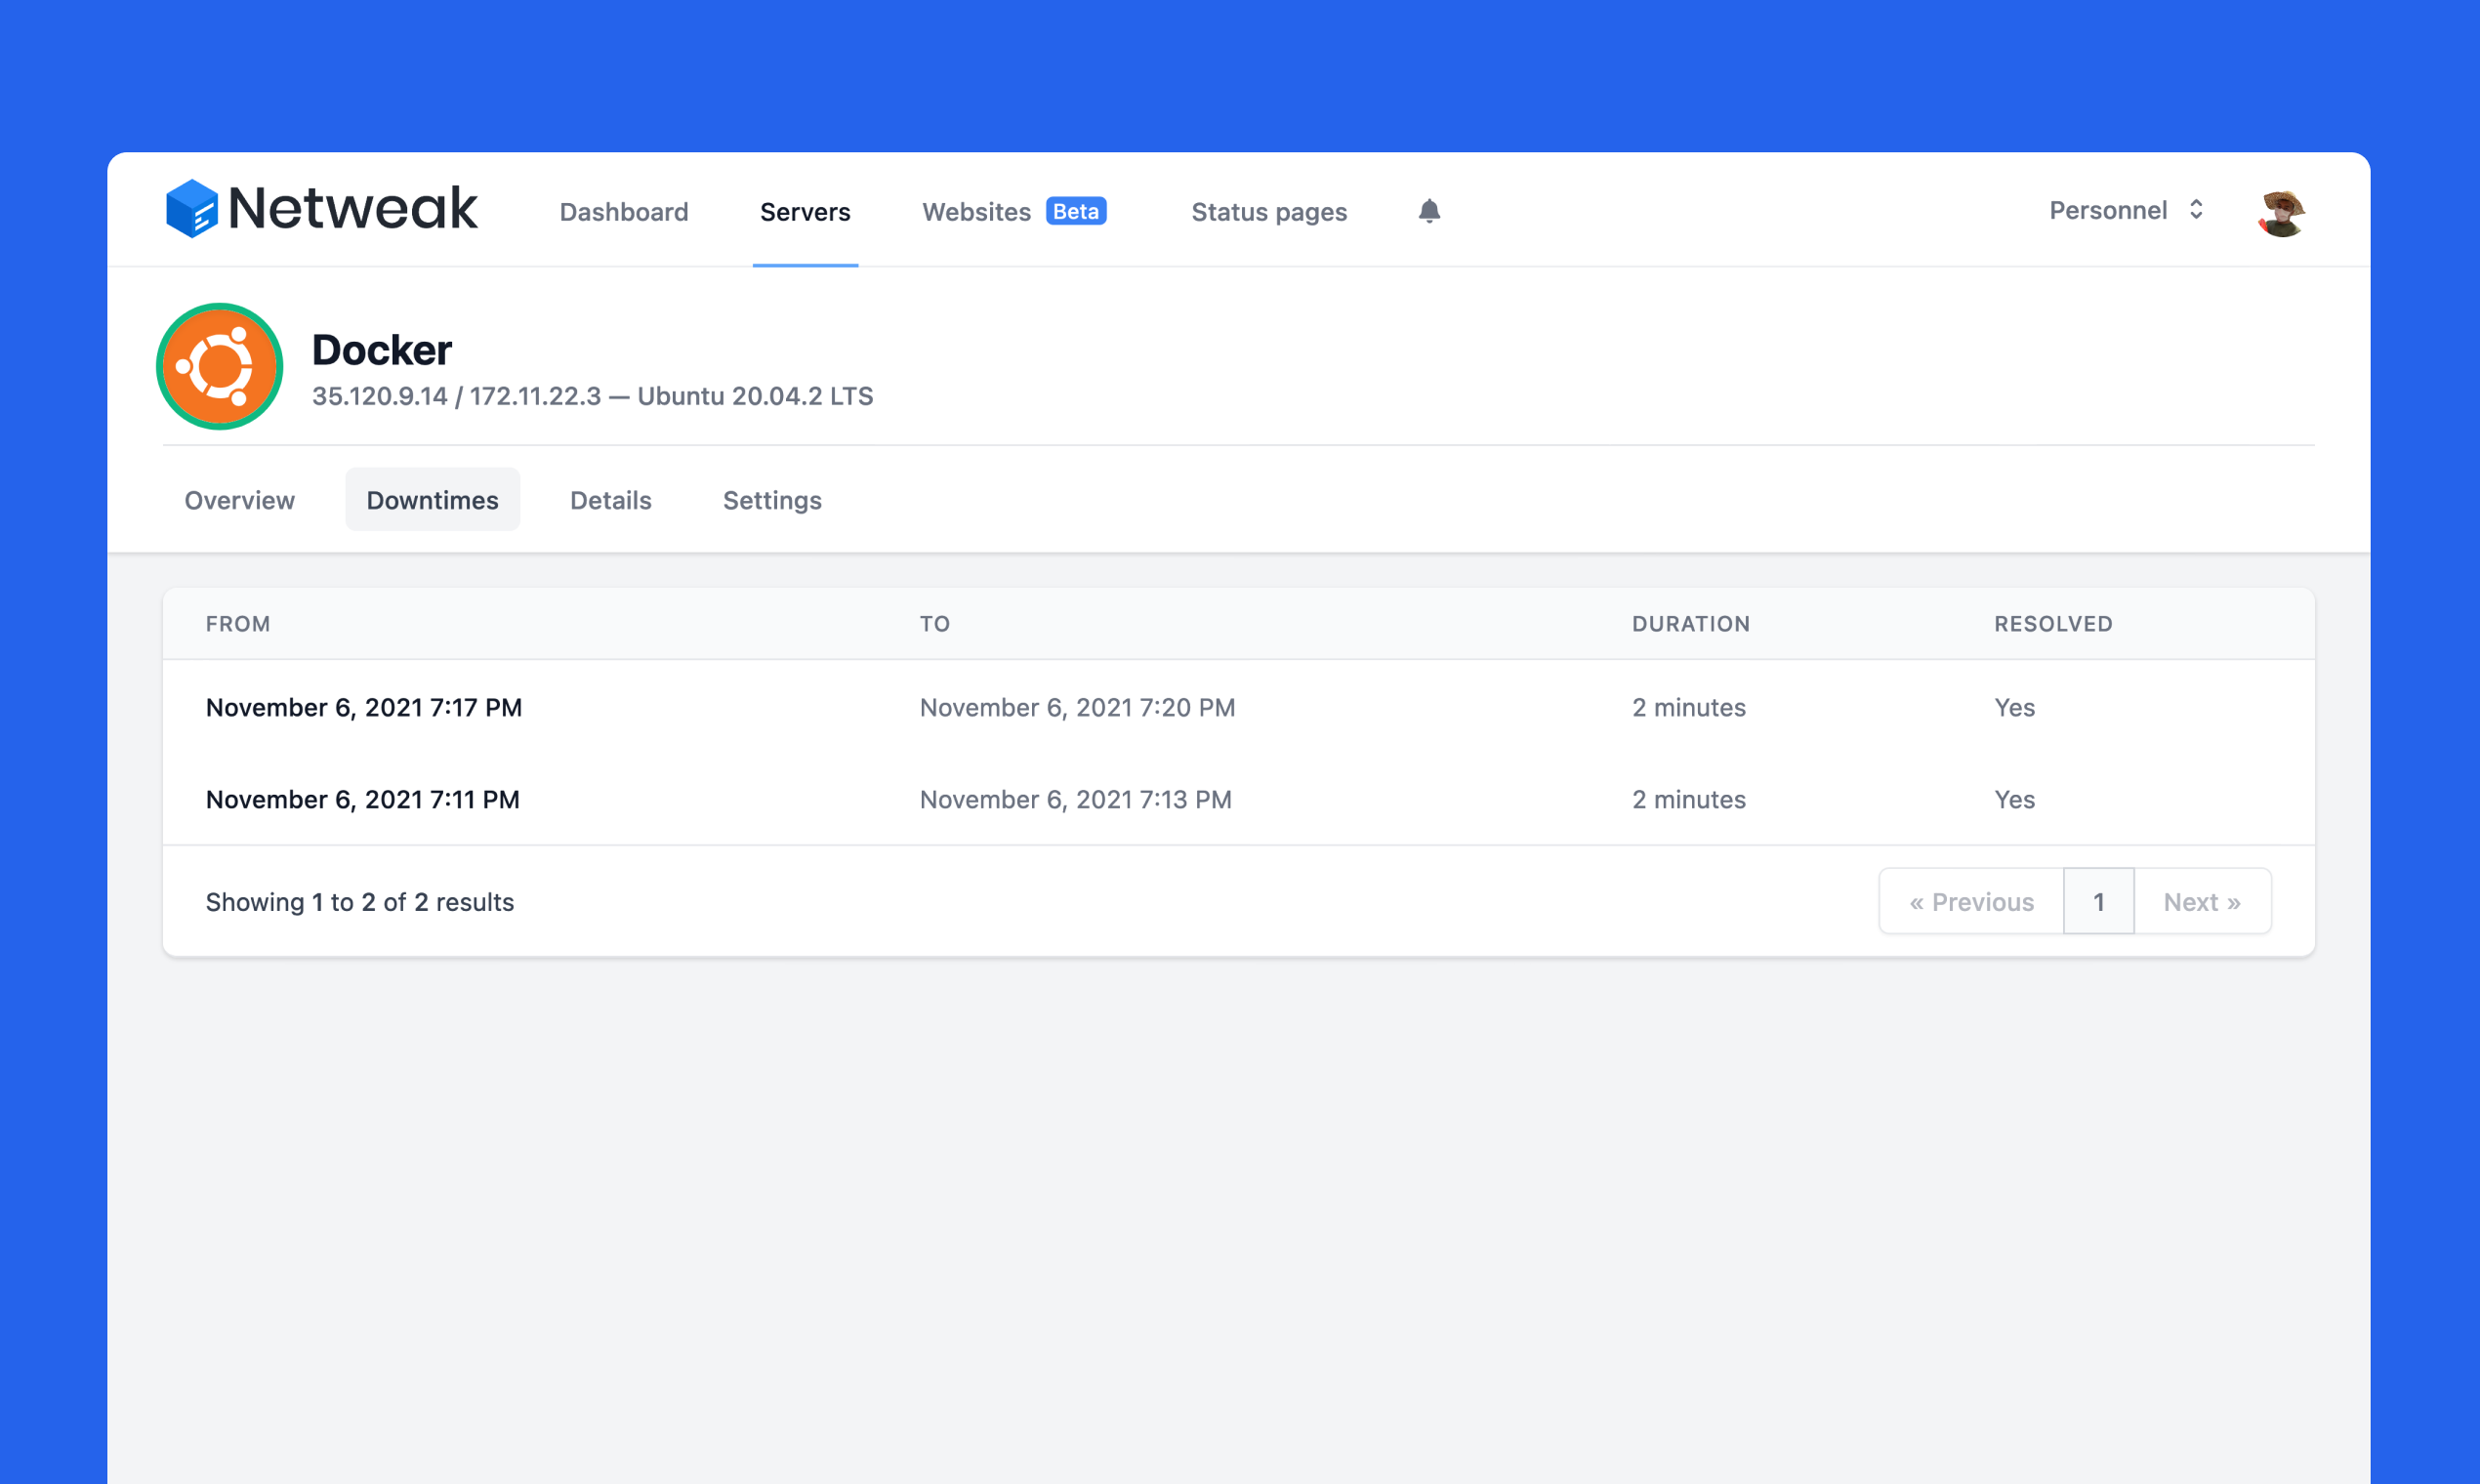
Task: Click the up-down chevron beside Personnel
Action: point(2196,210)
